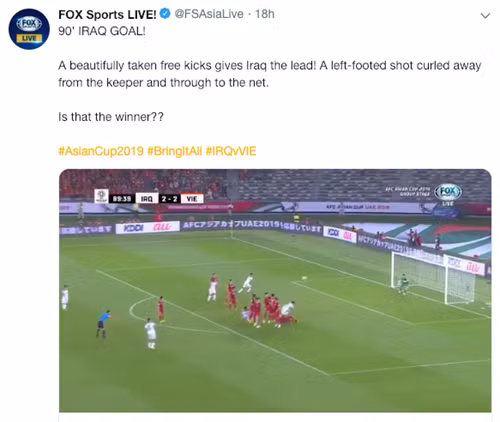Viewport: 500px width, 422px height.
Task: Open the 18h tweet timestamp
Action: (265, 14)
